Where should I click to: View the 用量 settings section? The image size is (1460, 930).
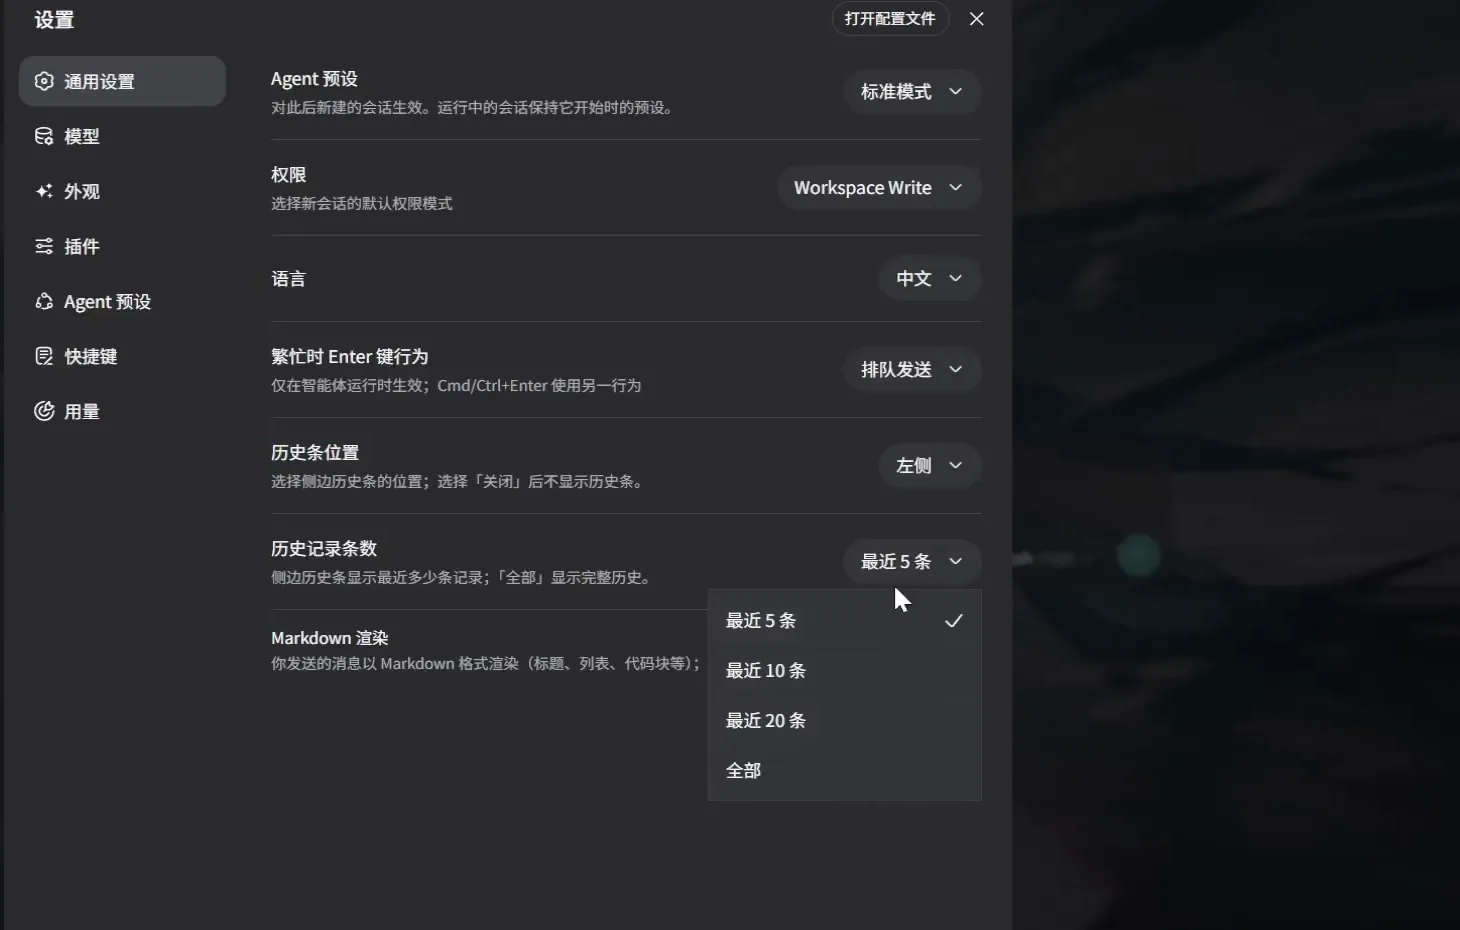122,411
